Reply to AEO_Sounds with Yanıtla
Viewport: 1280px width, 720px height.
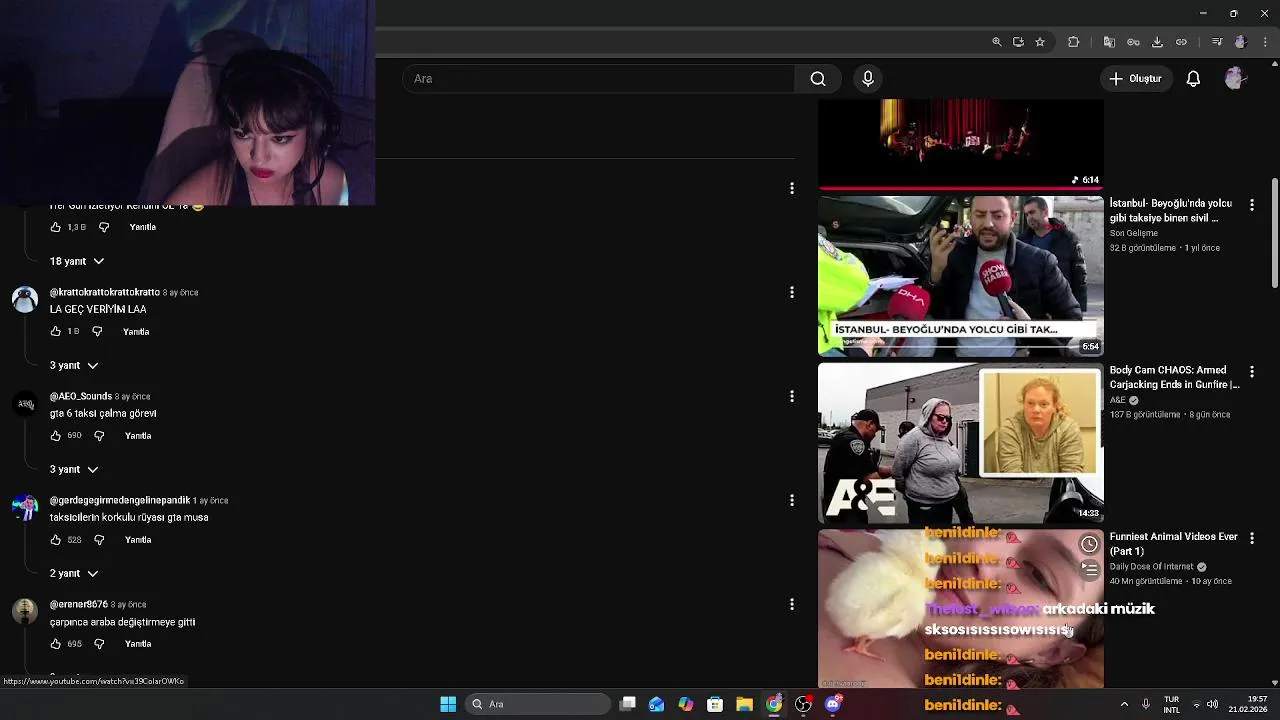click(x=138, y=436)
